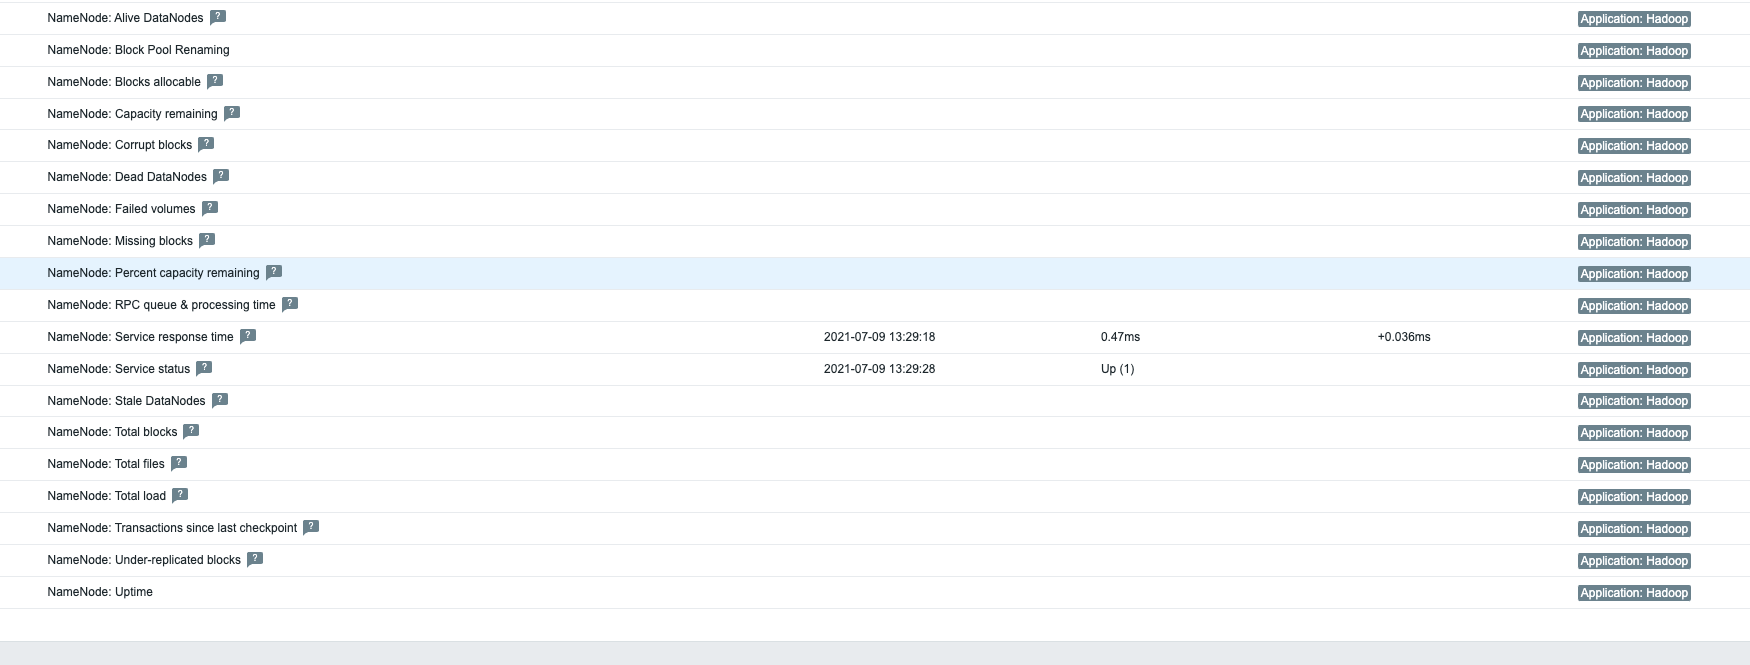The width and height of the screenshot is (1750, 665).
Task: Click Hadoop tag in Total files row
Action: (x=1634, y=465)
